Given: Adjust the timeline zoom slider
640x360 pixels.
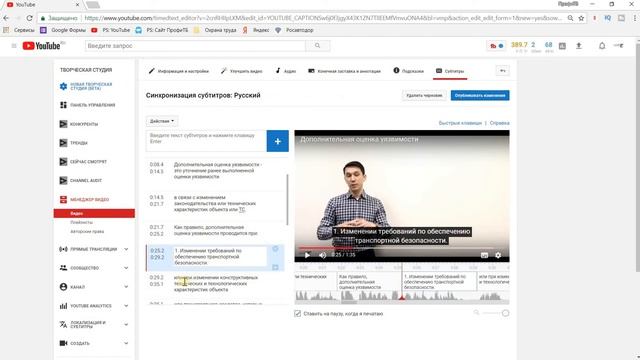Looking at the screenshot, I should click(x=495, y=313).
